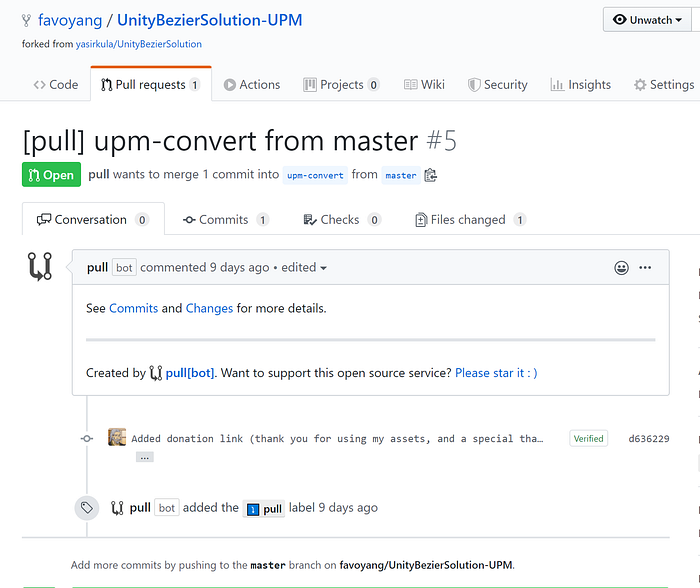Viewport: 700px width, 588px height.
Task: Expand the edited history dropdown
Action: click(304, 267)
